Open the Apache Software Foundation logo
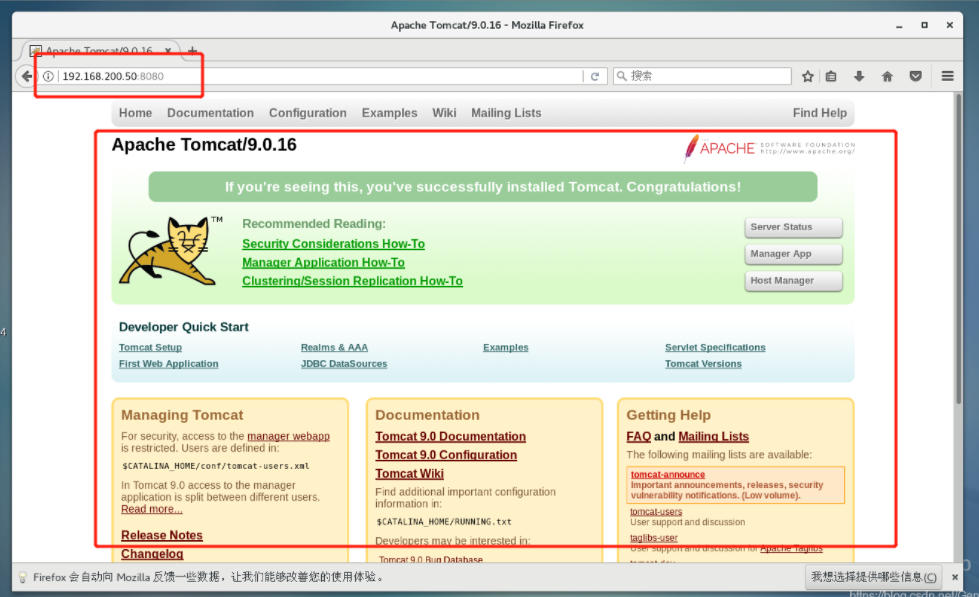This screenshot has width=979, height=597. point(769,149)
